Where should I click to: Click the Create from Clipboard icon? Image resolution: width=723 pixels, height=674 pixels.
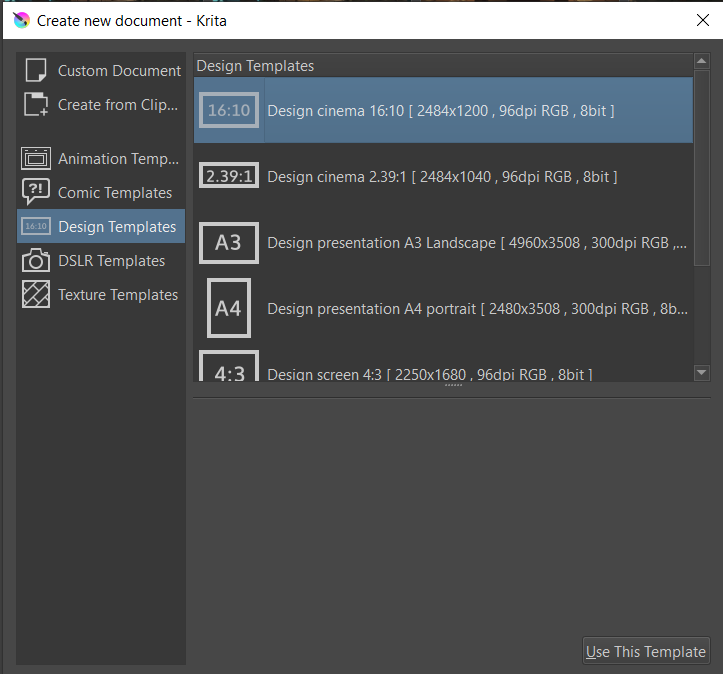[36, 104]
